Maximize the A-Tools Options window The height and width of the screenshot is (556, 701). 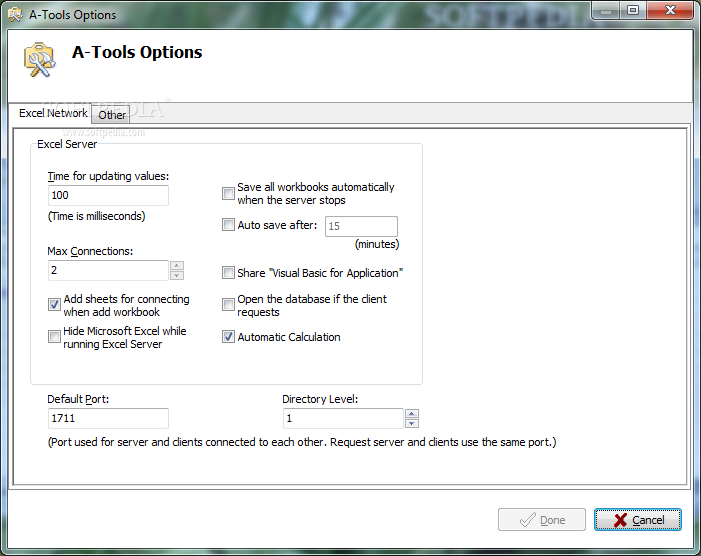click(x=633, y=10)
